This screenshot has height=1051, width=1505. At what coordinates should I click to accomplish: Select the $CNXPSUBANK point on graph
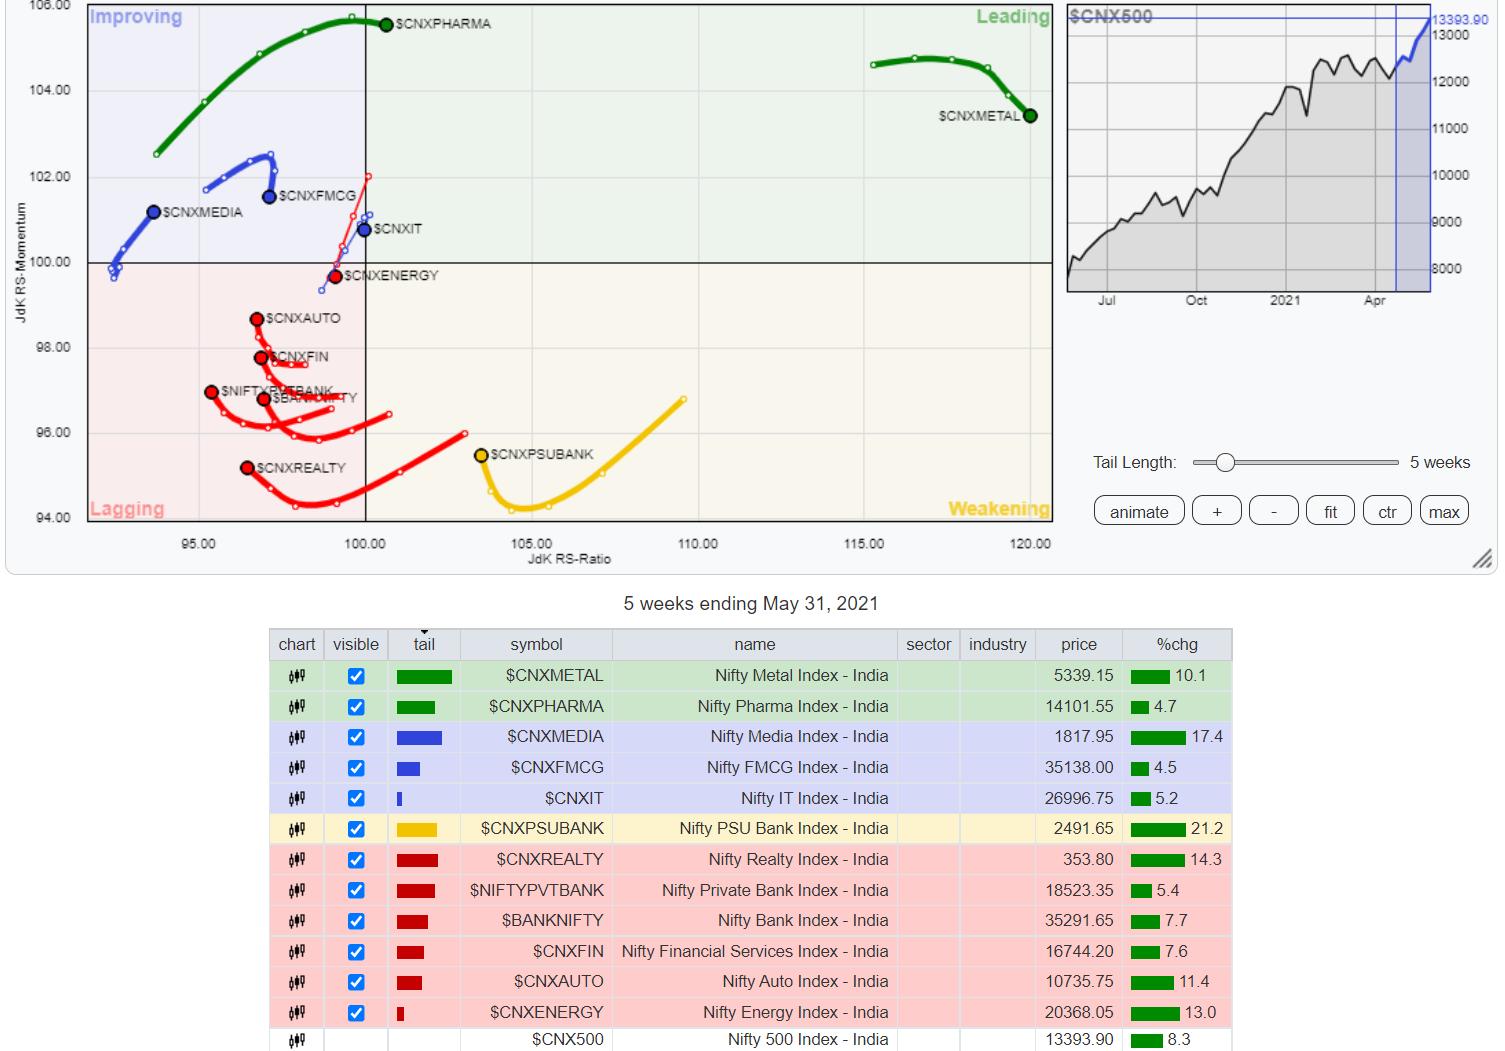coord(481,456)
